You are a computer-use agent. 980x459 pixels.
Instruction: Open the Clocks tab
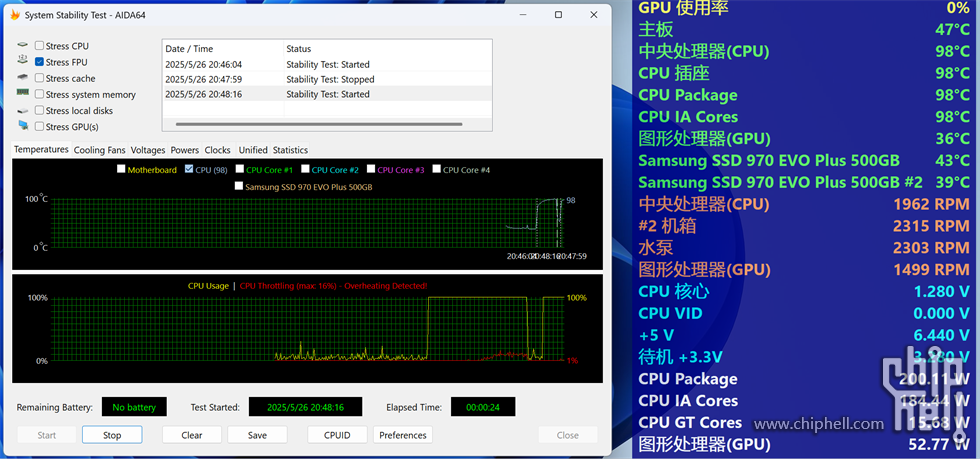218,150
